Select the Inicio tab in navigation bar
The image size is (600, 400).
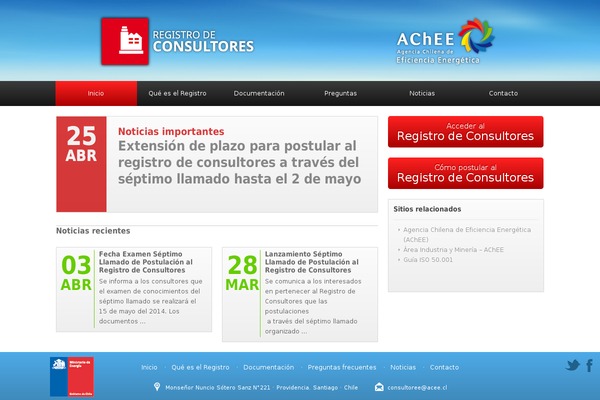[96, 93]
